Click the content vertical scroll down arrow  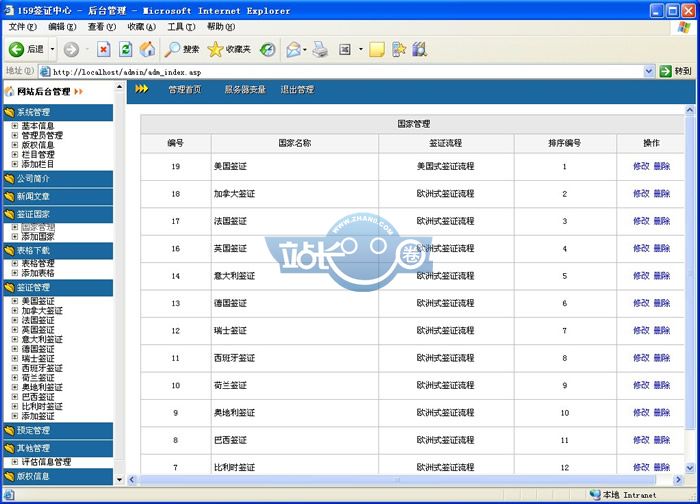[690, 468]
